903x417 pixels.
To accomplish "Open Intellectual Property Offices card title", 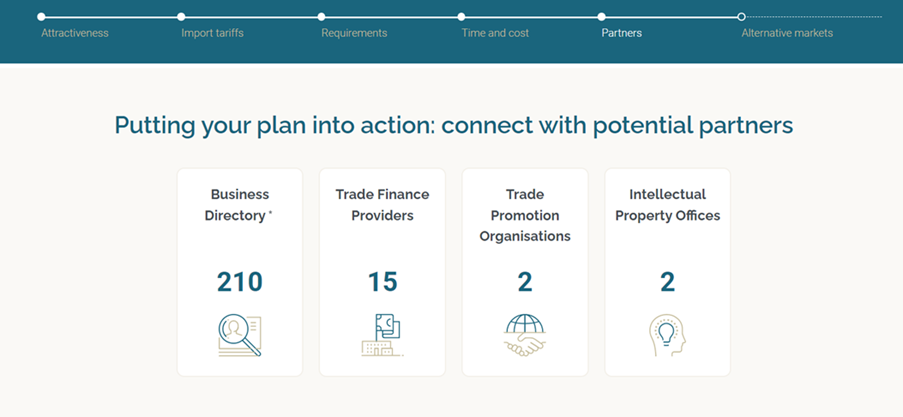I will pos(667,205).
